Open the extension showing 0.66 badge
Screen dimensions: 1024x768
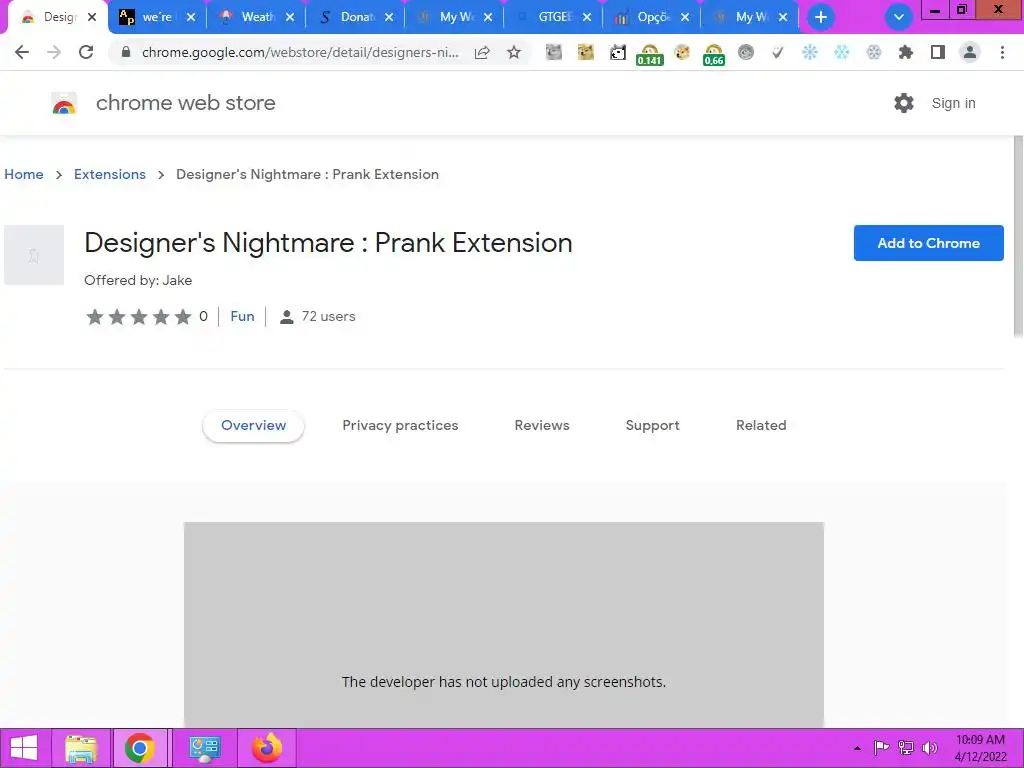714,54
